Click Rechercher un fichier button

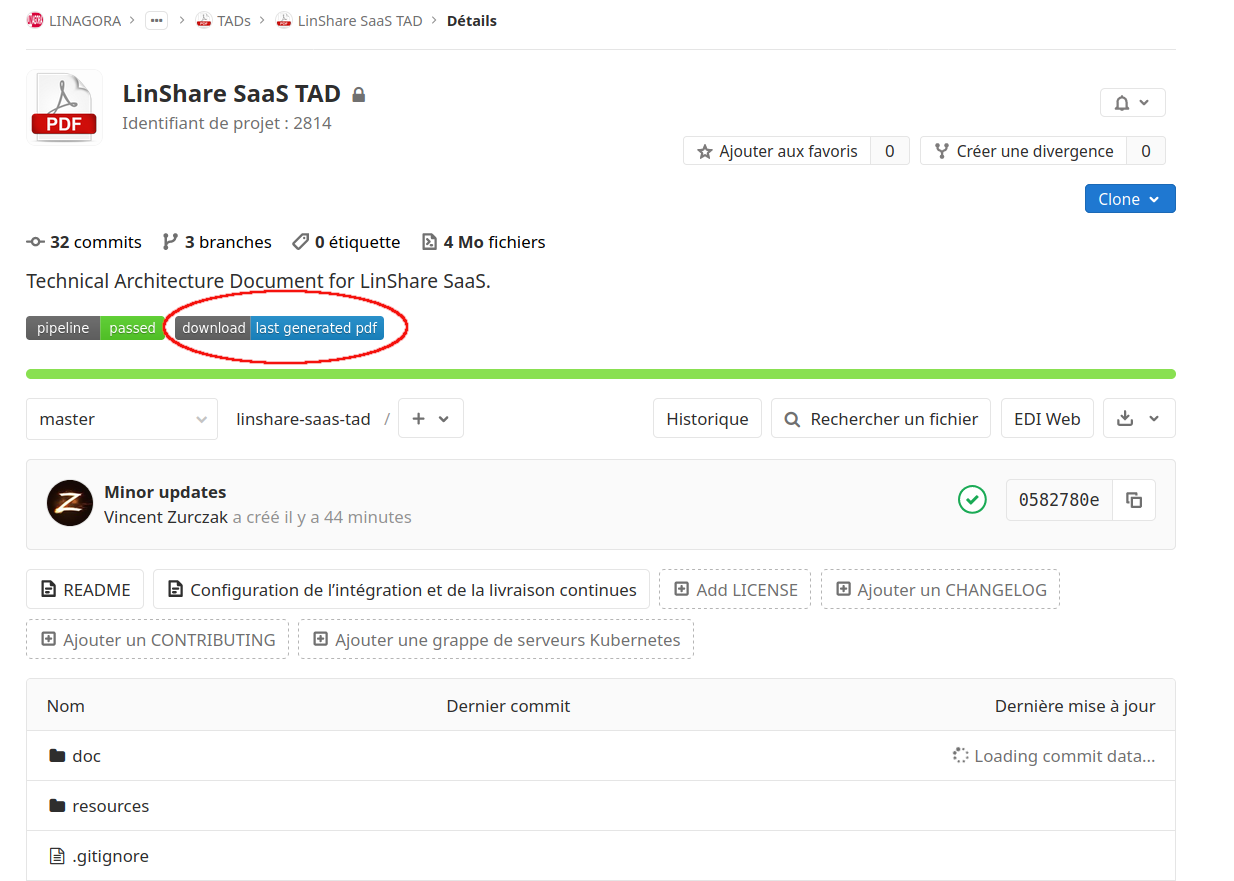[x=880, y=419]
